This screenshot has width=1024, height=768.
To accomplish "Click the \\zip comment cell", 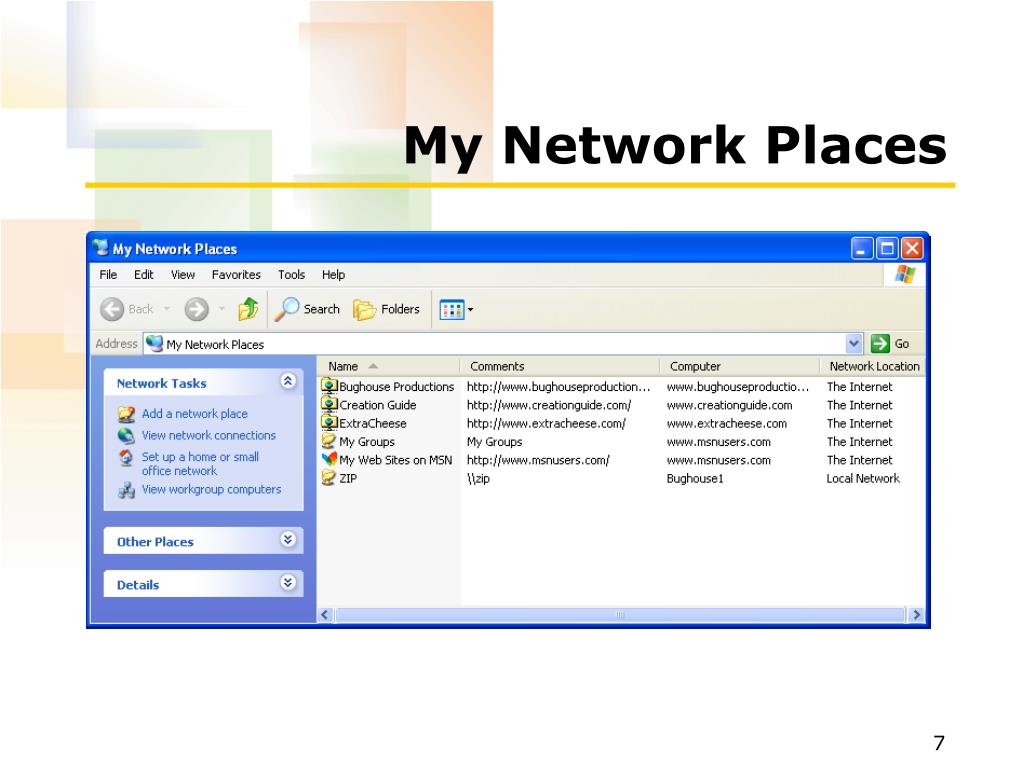I will 478,478.
